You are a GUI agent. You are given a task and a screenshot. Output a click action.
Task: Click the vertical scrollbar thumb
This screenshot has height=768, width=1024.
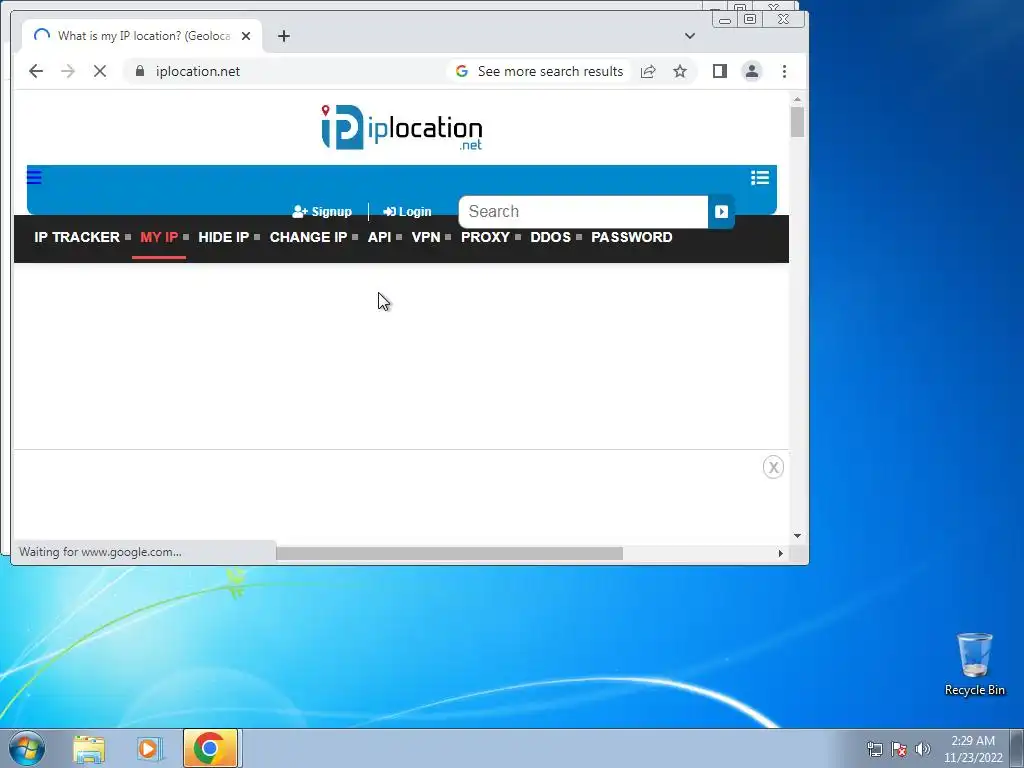point(797,121)
